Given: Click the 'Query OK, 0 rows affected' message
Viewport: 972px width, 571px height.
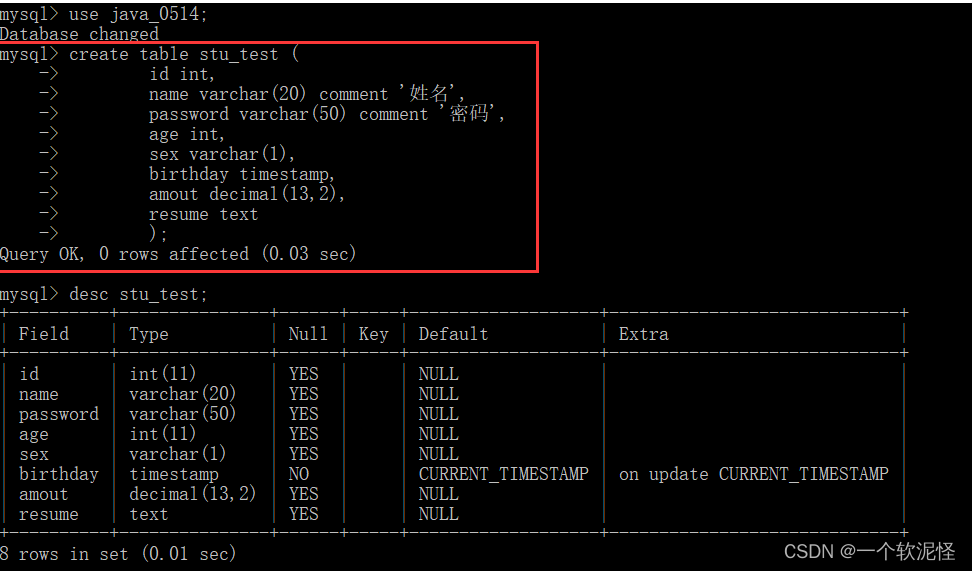Looking at the screenshot, I should click(178, 254).
